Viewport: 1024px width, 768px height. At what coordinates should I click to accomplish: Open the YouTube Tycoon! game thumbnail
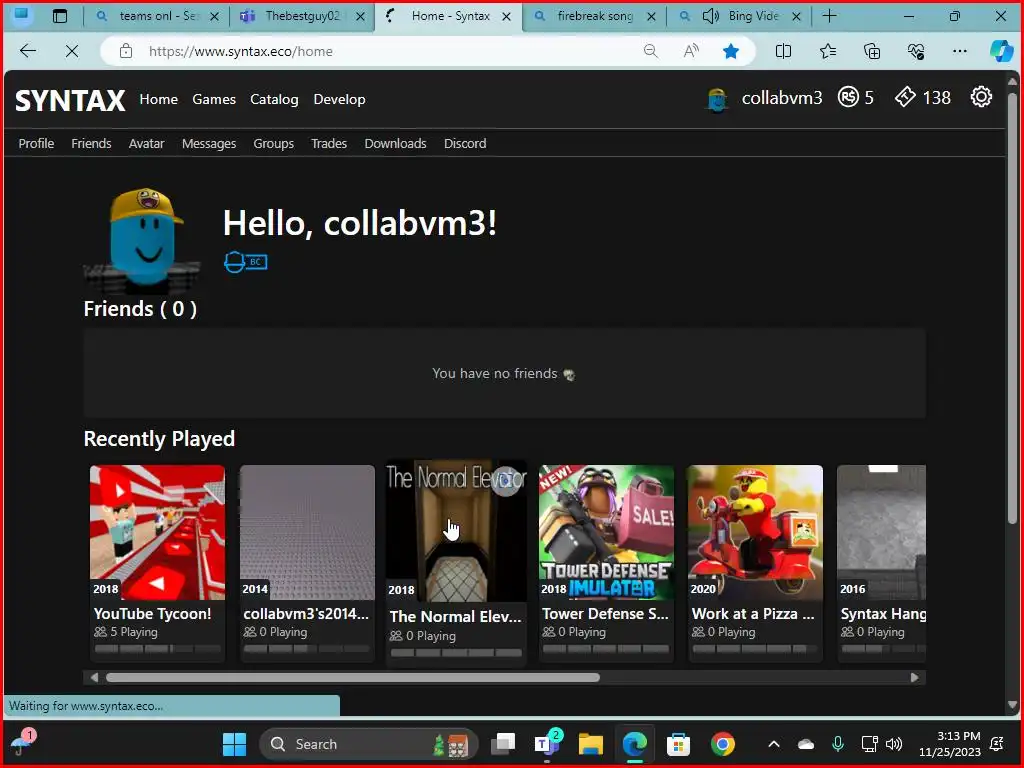(157, 532)
